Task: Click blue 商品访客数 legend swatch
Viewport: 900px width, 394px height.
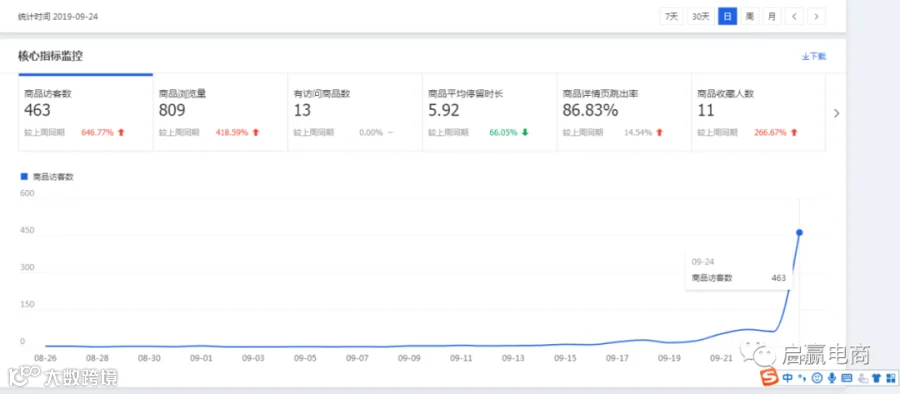Action: point(24,176)
